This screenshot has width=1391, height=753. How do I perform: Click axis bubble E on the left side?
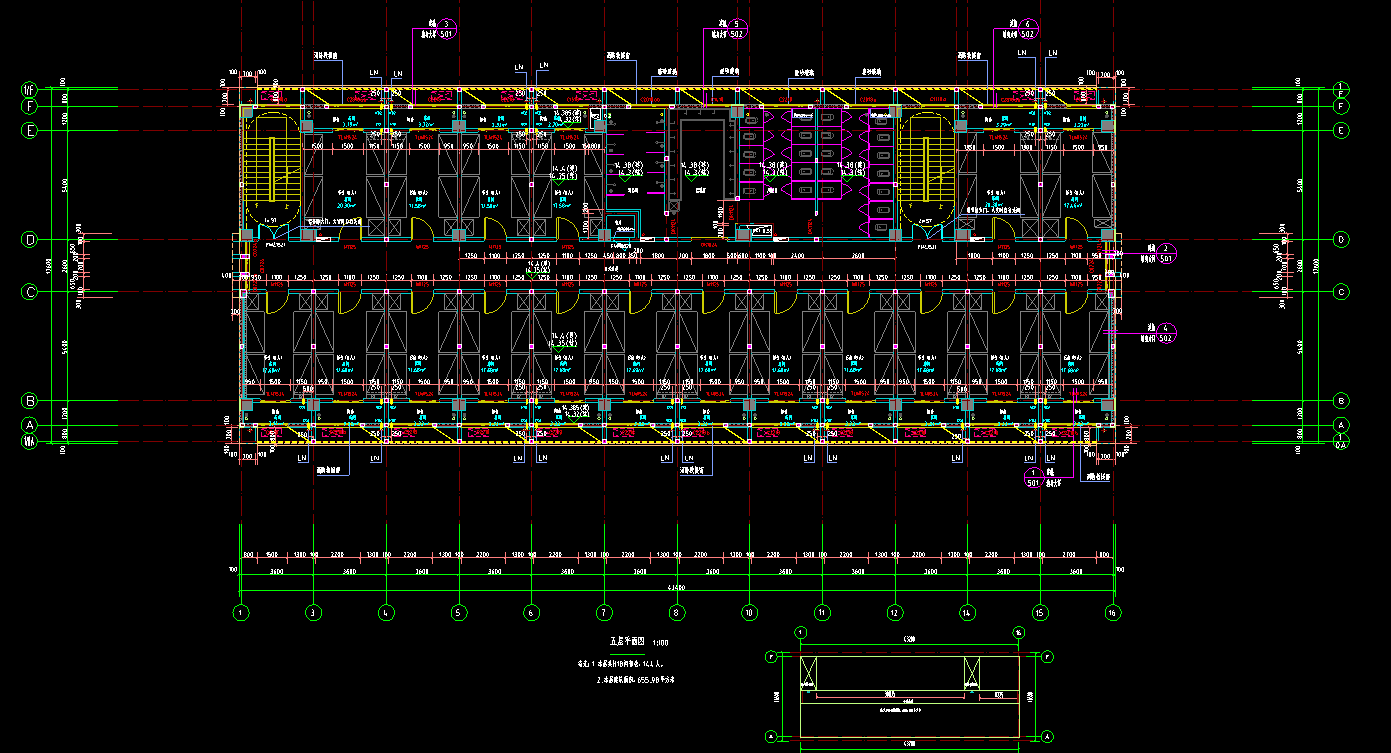[x=30, y=130]
